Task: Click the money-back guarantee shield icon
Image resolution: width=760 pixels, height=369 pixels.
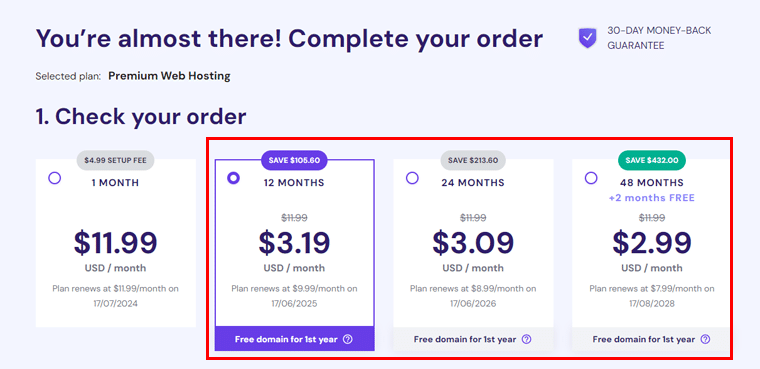Action: 588,38
